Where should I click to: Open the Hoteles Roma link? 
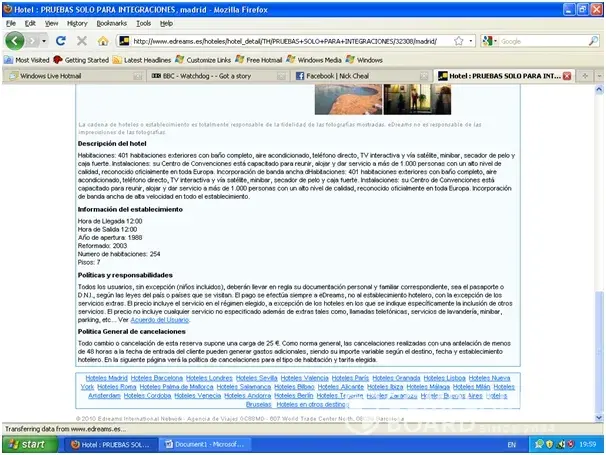pyautogui.click(x=117, y=387)
